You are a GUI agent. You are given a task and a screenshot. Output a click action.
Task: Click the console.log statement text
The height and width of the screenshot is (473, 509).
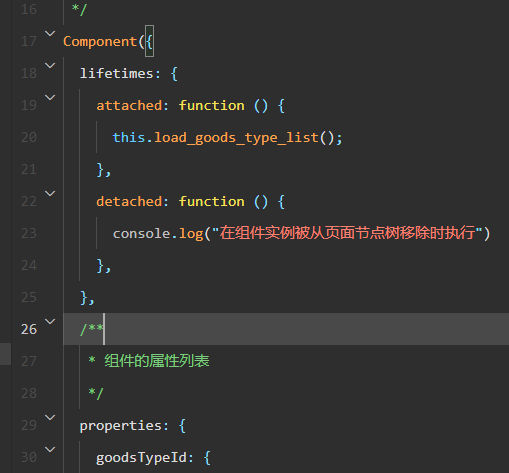click(301, 233)
